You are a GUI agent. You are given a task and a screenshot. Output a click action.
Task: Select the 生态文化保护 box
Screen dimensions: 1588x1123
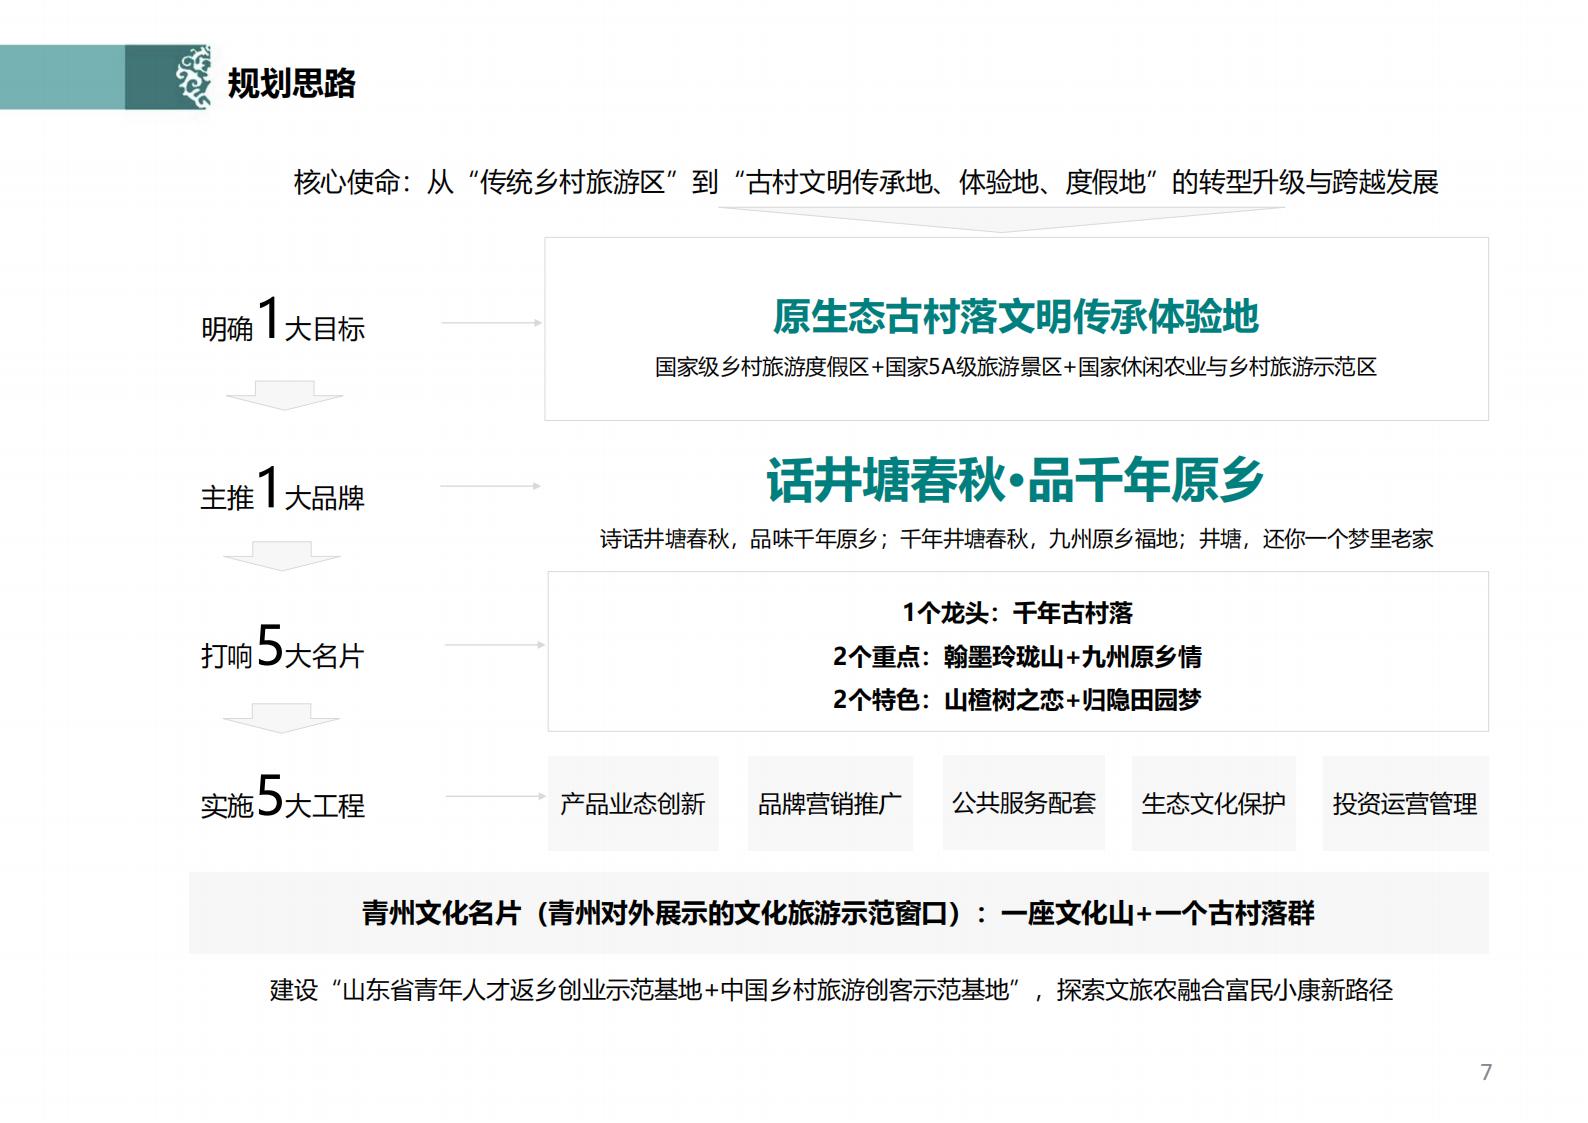(x=1214, y=803)
